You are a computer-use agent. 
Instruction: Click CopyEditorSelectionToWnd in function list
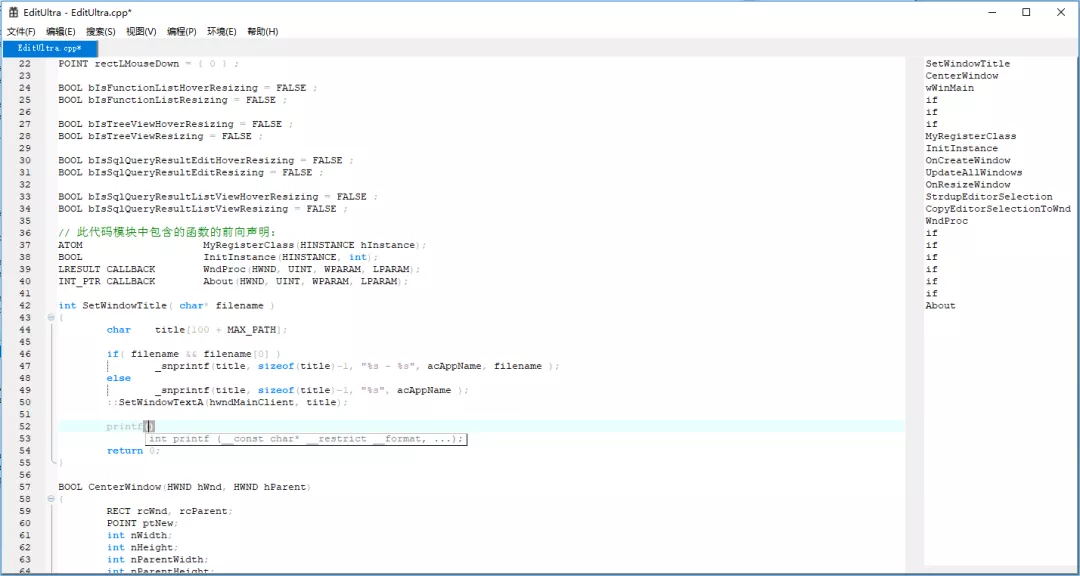997,209
